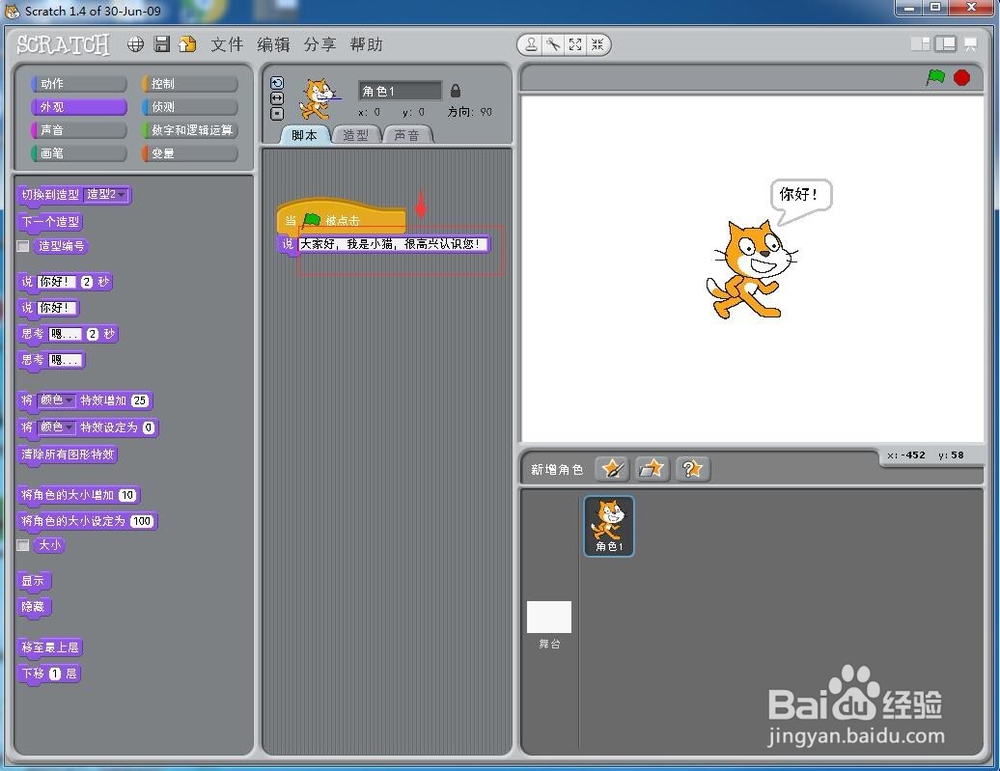Click the 隐藏 block
This screenshot has width=1000, height=771.
click(x=34, y=607)
